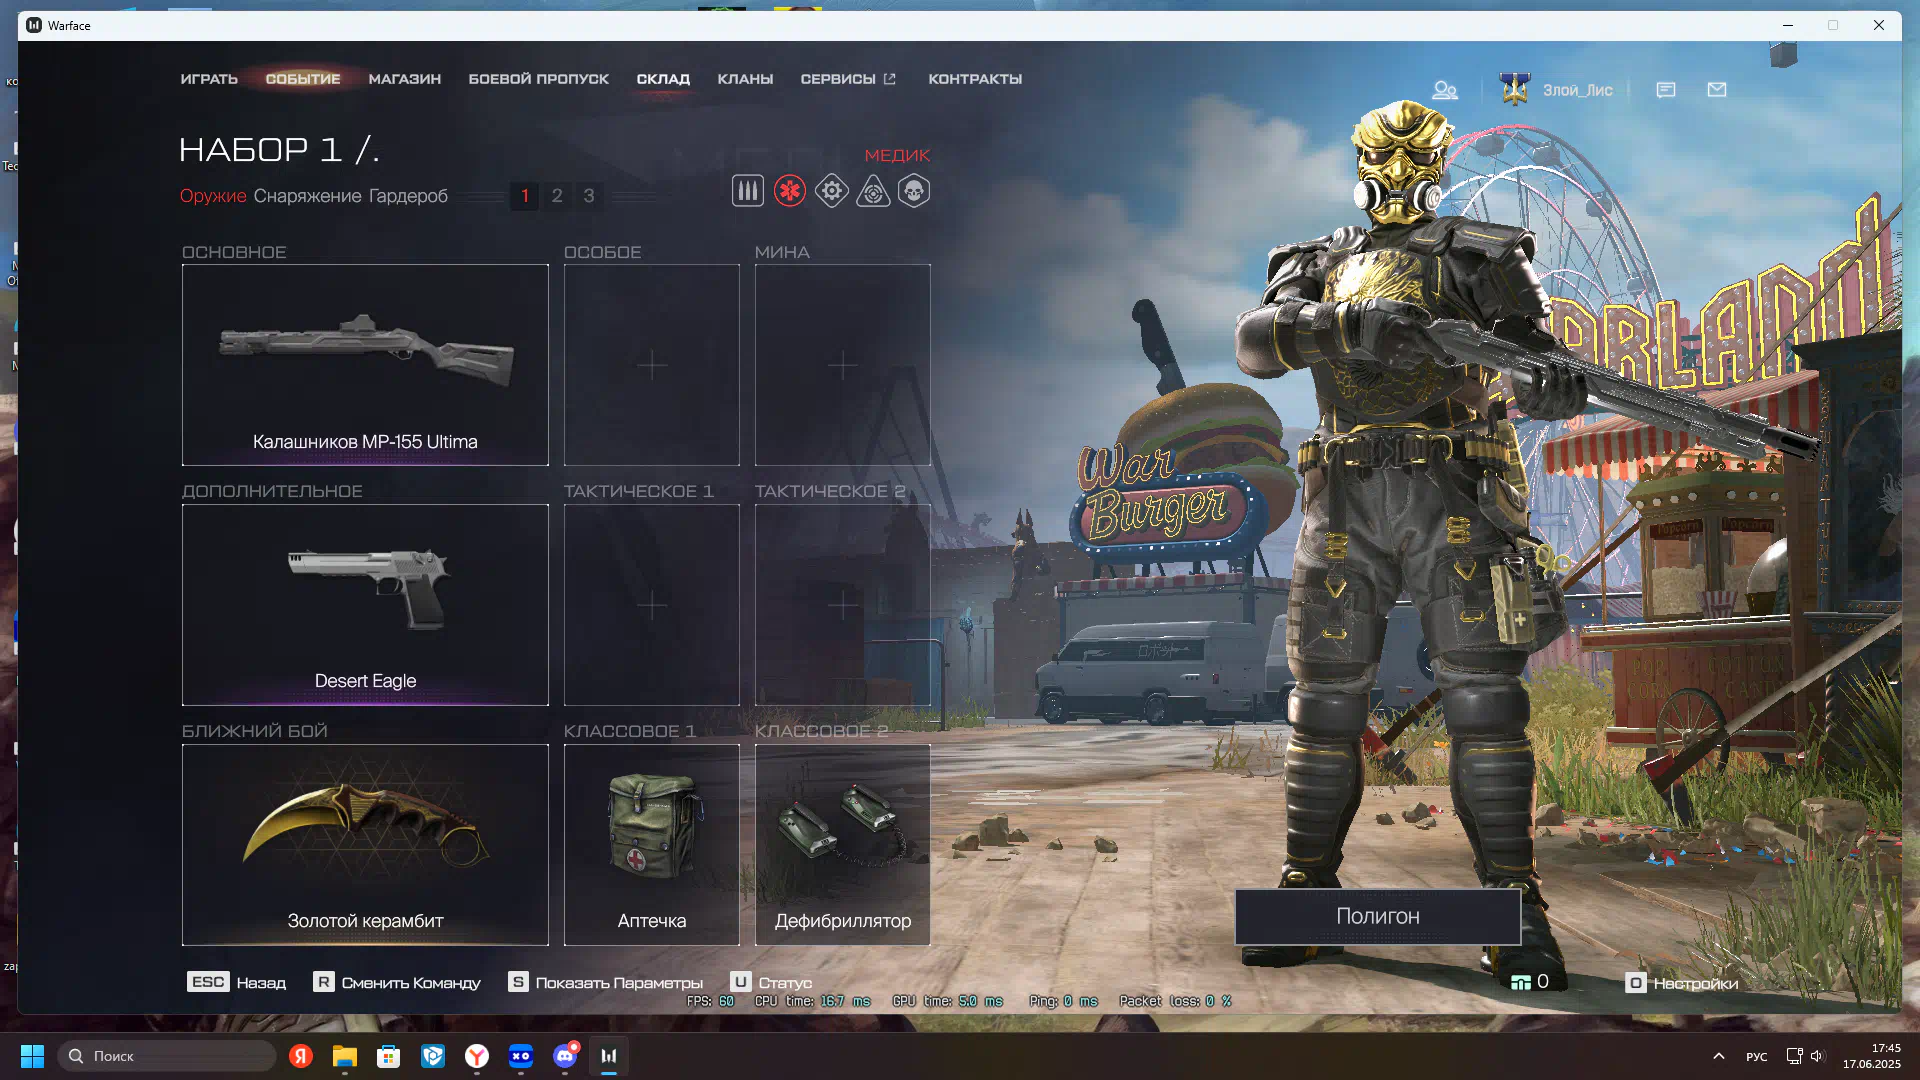Image resolution: width=1920 pixels, height=1080 pixels.
Task: Add item to ТАКТИЧЕСКОЕ 1 slot
Action: (652, 605)
